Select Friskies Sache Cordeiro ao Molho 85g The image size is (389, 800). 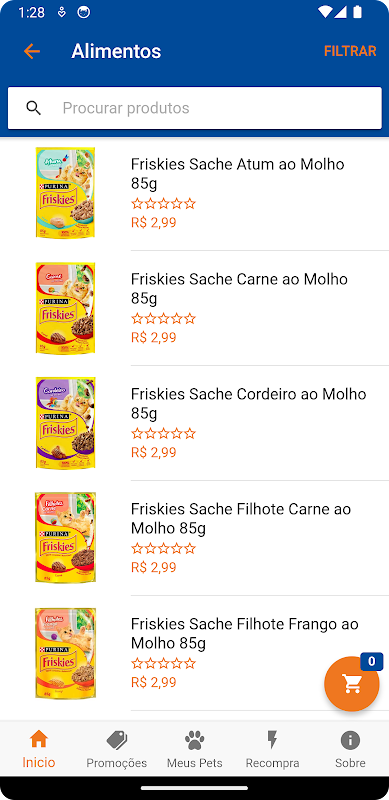click(194, 422)
